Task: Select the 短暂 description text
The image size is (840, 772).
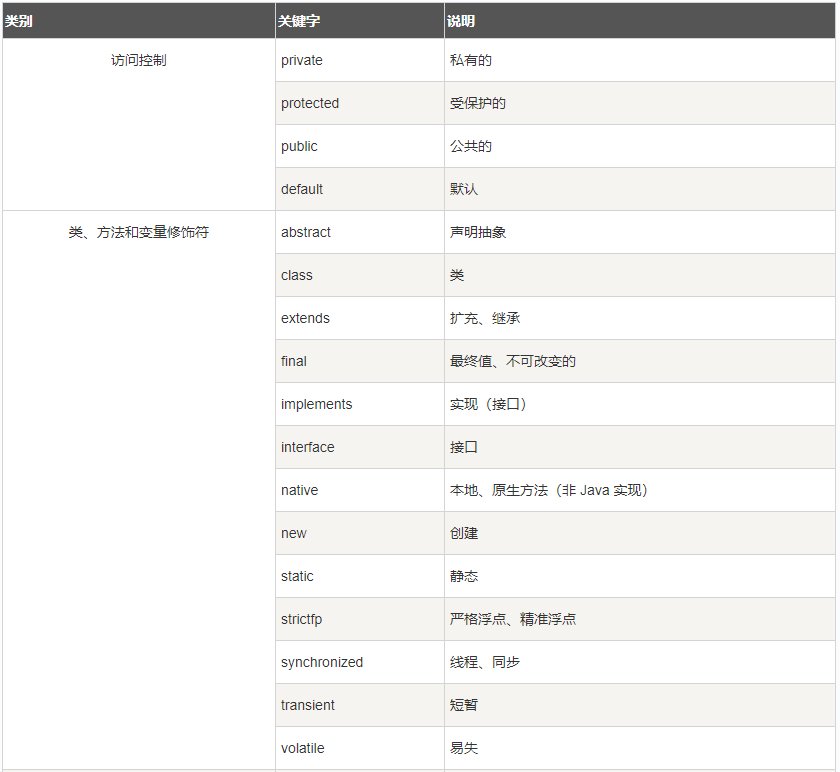Action: click(x=463, y=705)
